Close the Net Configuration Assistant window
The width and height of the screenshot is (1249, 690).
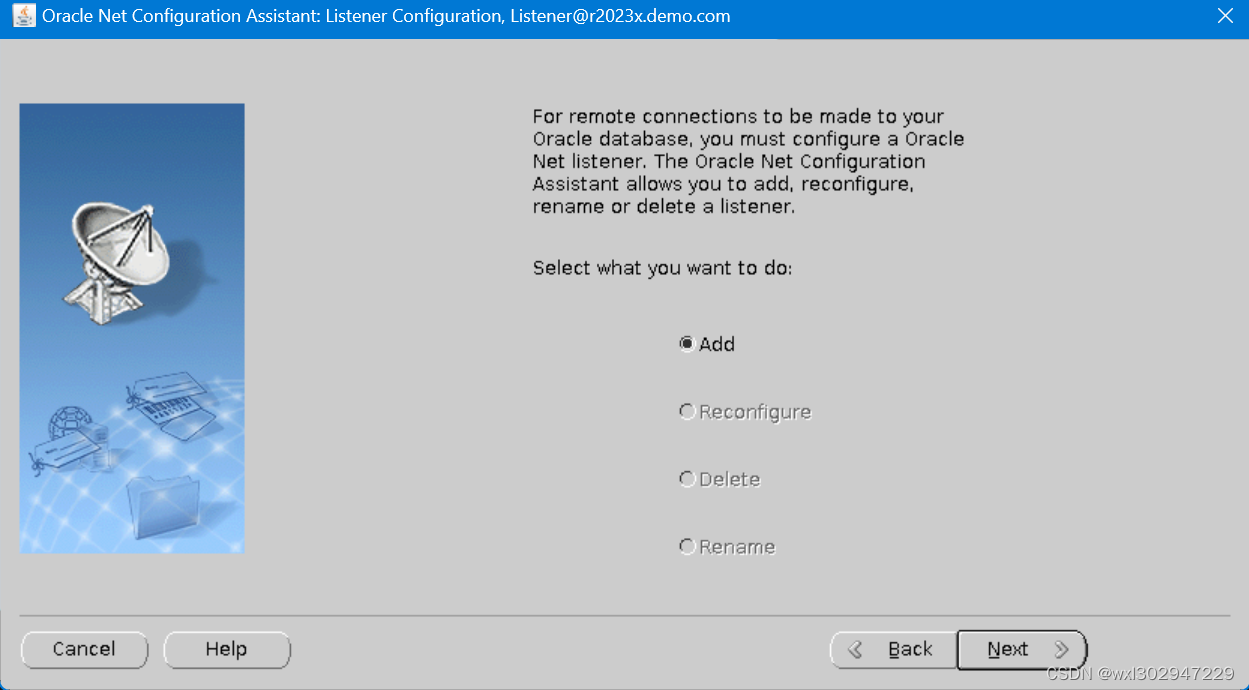1225,16
